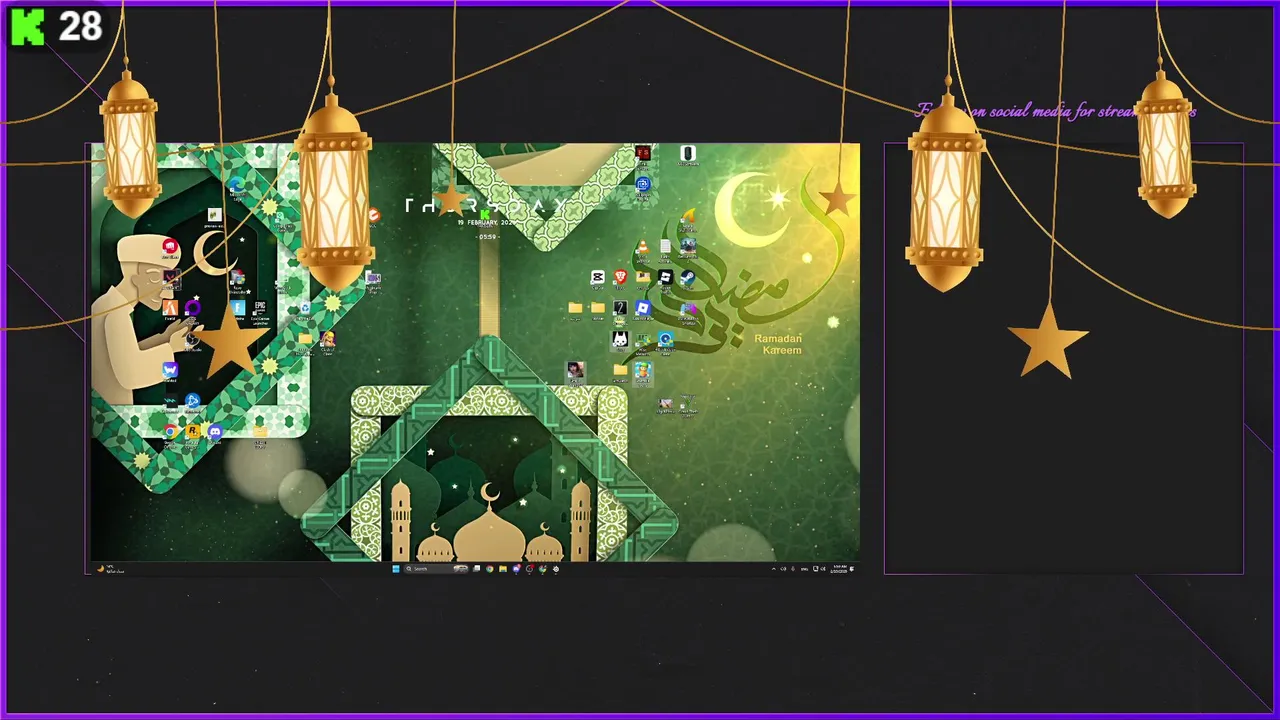Expand the system tray hidden icons chevron
Image resolution: width=1280 pixels, height=720 pixels.
[x=774, y=569]
